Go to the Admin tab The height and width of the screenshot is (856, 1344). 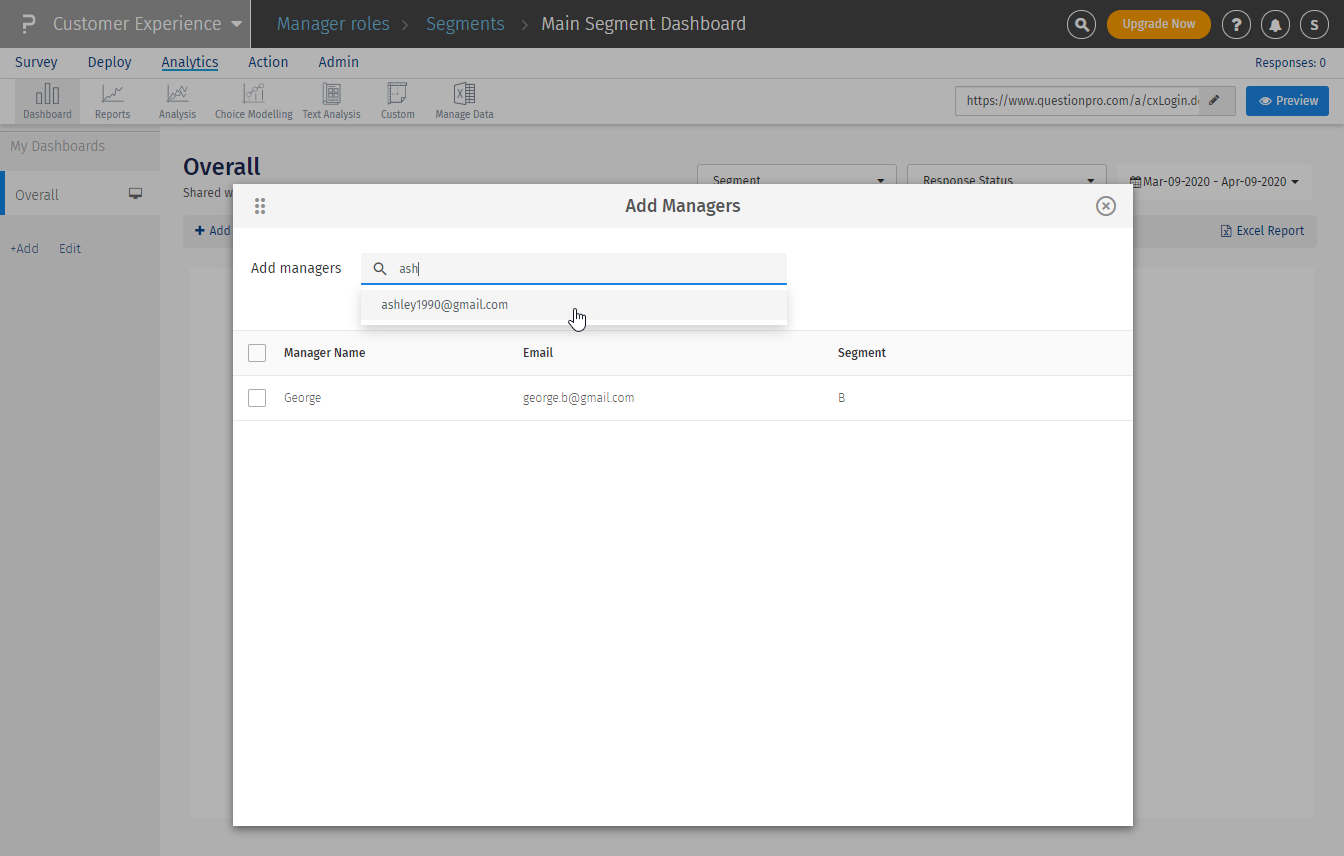click(x=338, y=62)
